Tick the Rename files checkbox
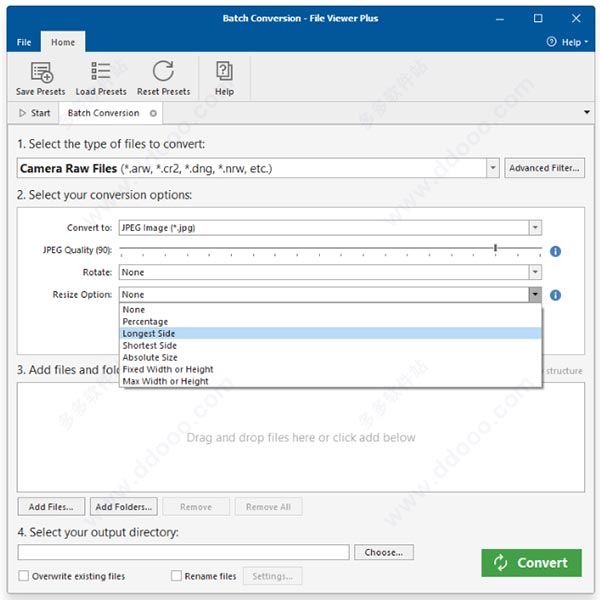600x600 pixels. pos(176,576)
